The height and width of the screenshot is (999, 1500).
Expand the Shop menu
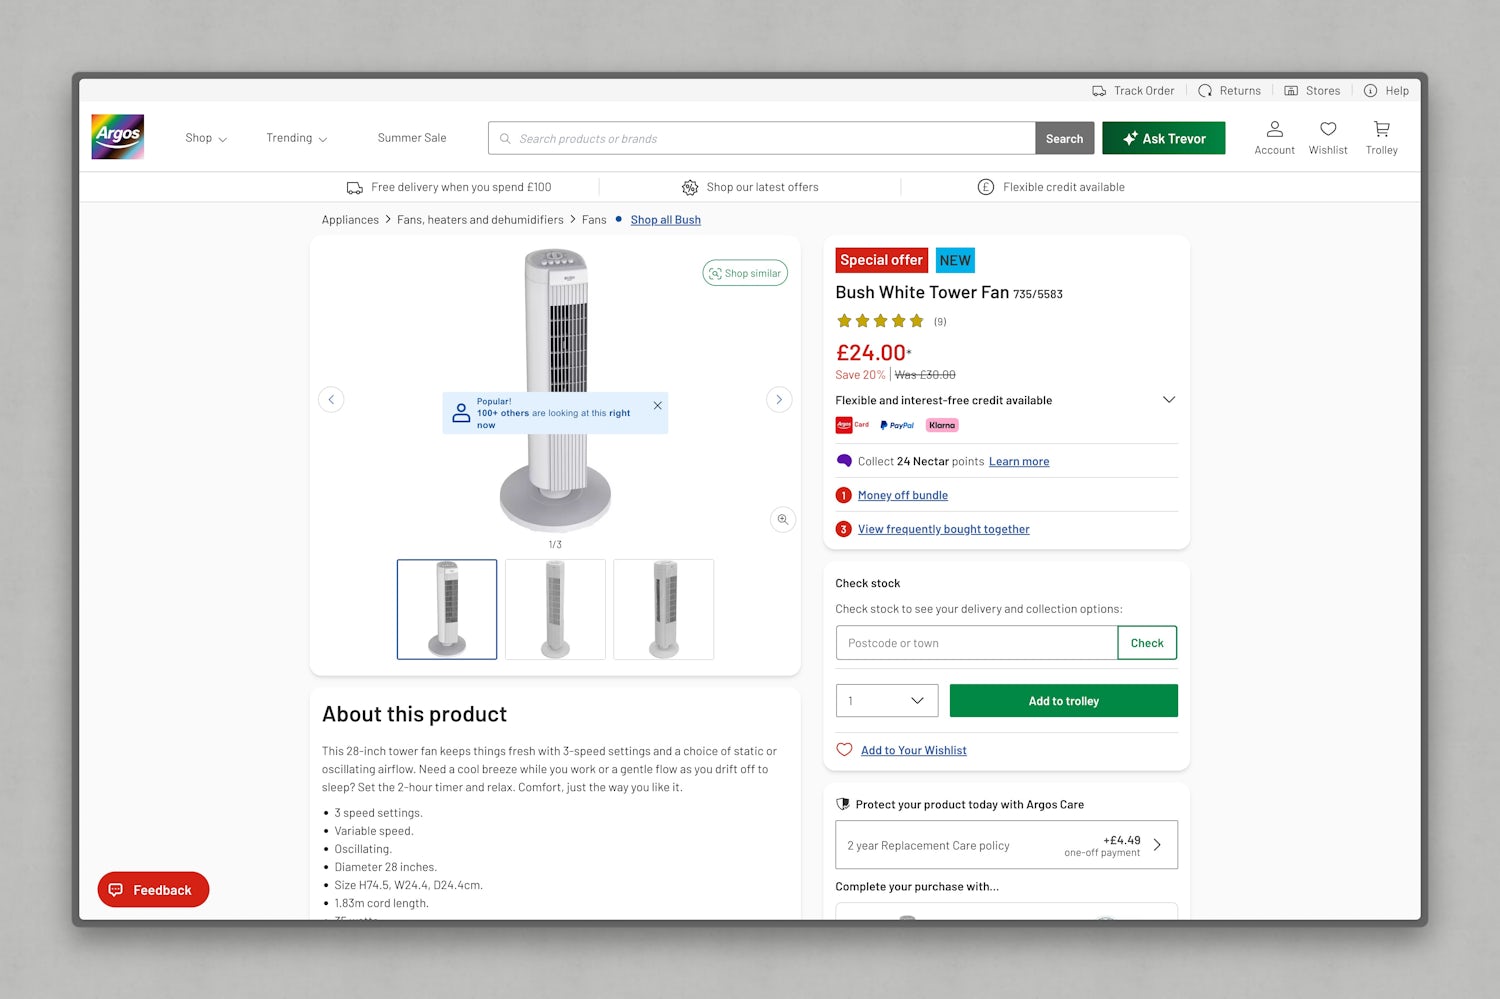[206, 138]
